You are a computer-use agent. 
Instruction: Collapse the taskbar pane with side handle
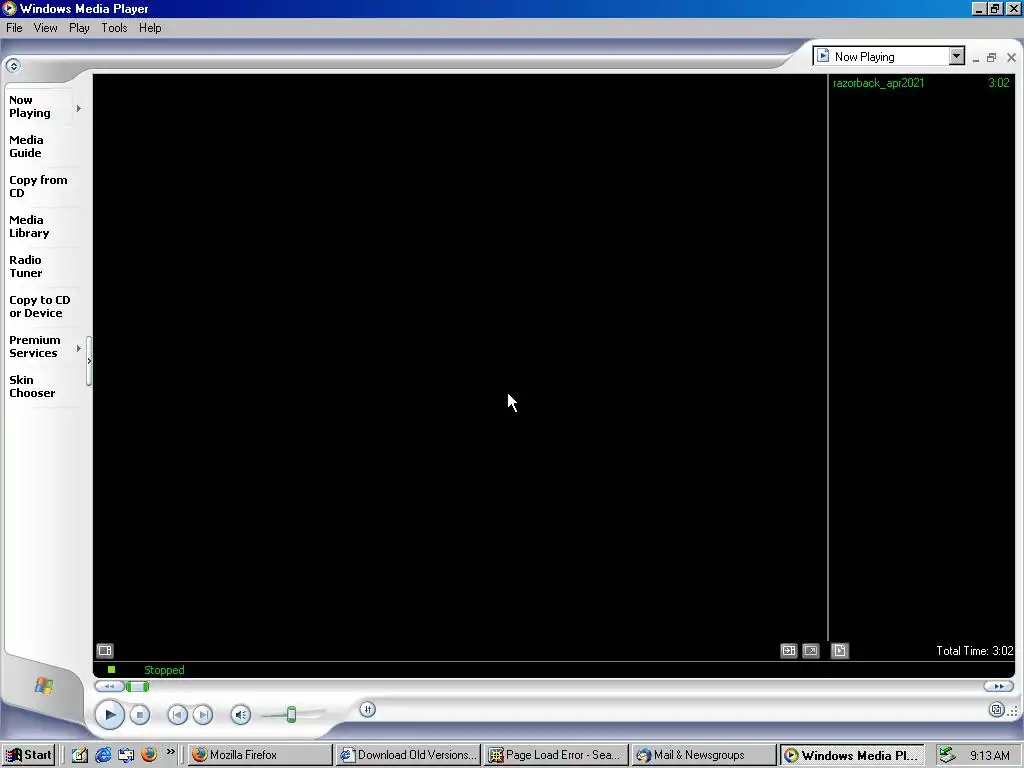coord(89,360)
